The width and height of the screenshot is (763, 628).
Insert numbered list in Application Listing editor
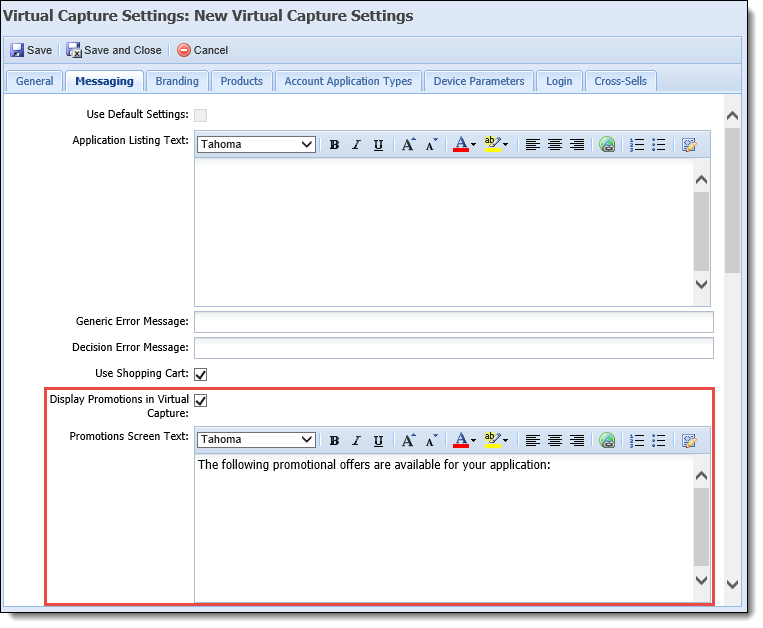coord(636,144)
